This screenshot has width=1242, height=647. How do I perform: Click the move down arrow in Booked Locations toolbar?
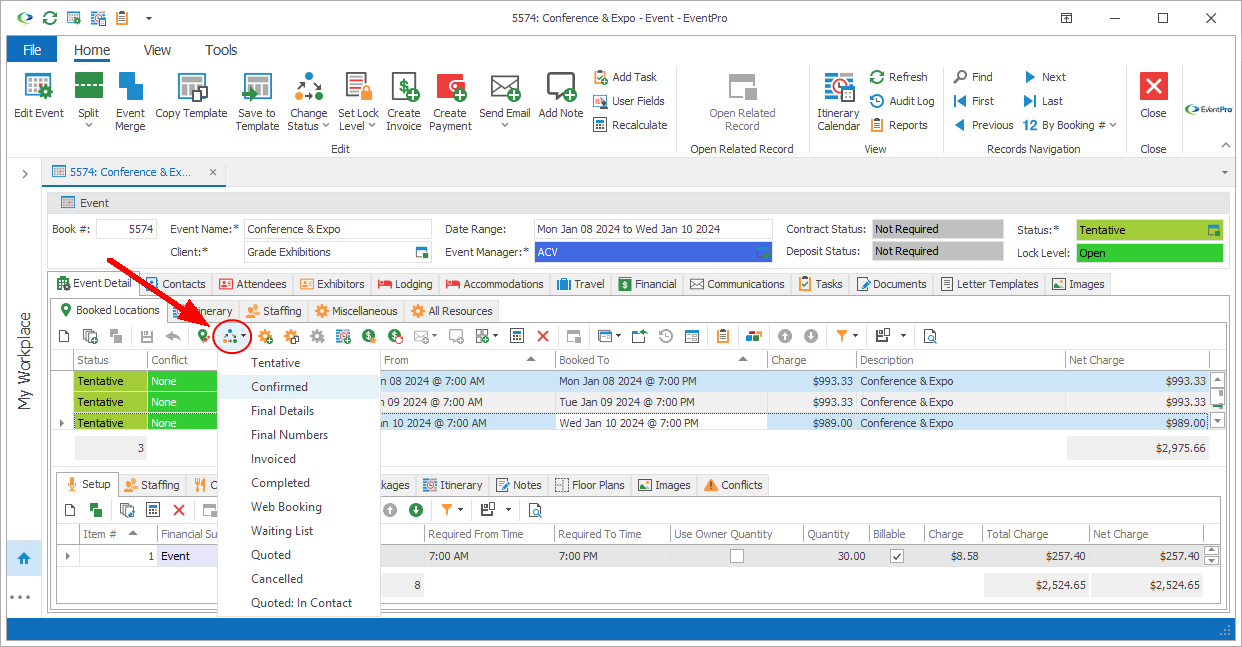click(x=811, y=336)
